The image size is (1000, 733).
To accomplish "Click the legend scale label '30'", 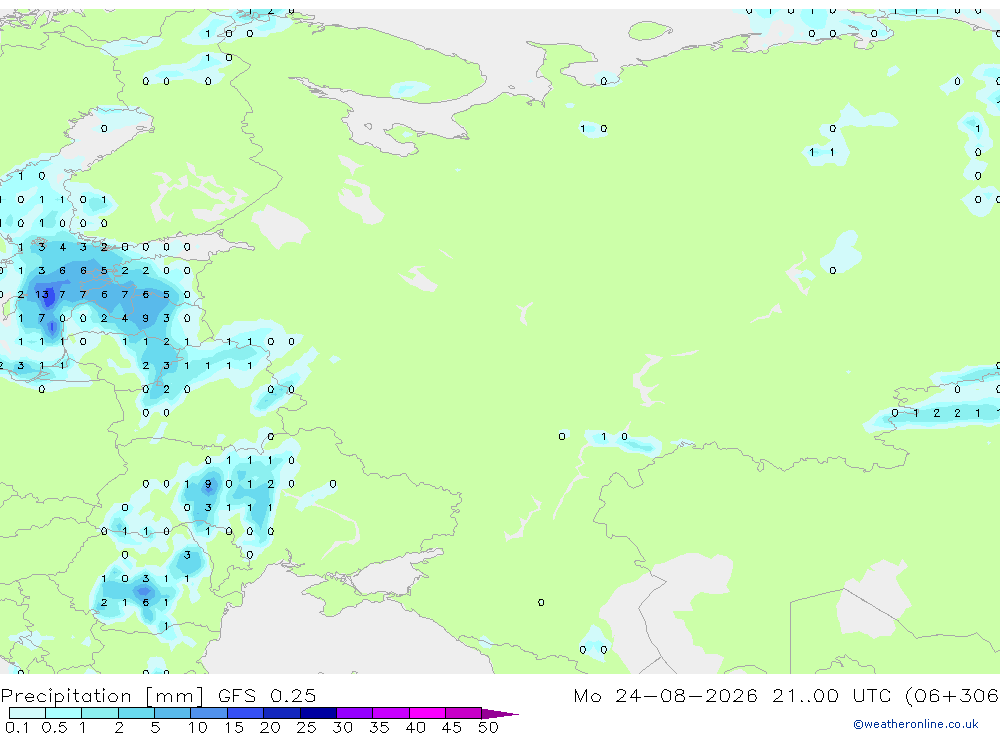I will tap(342, 727).
